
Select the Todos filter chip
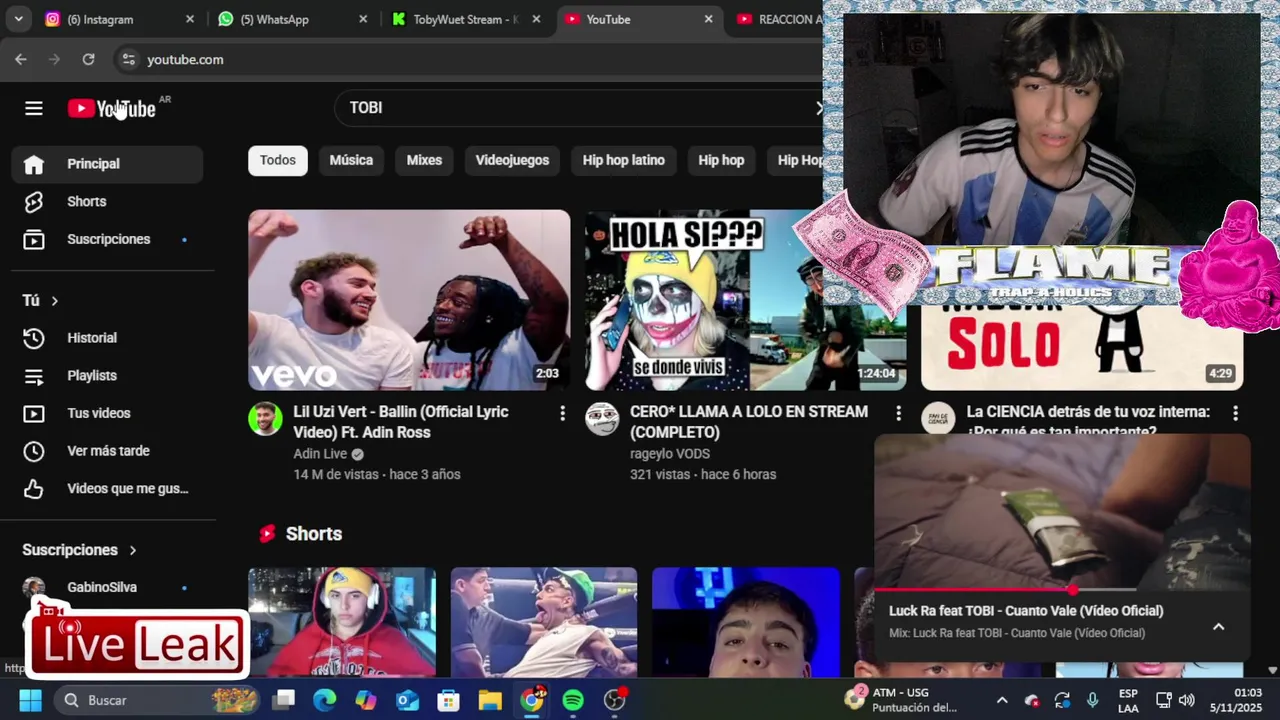tap(278, 160)
